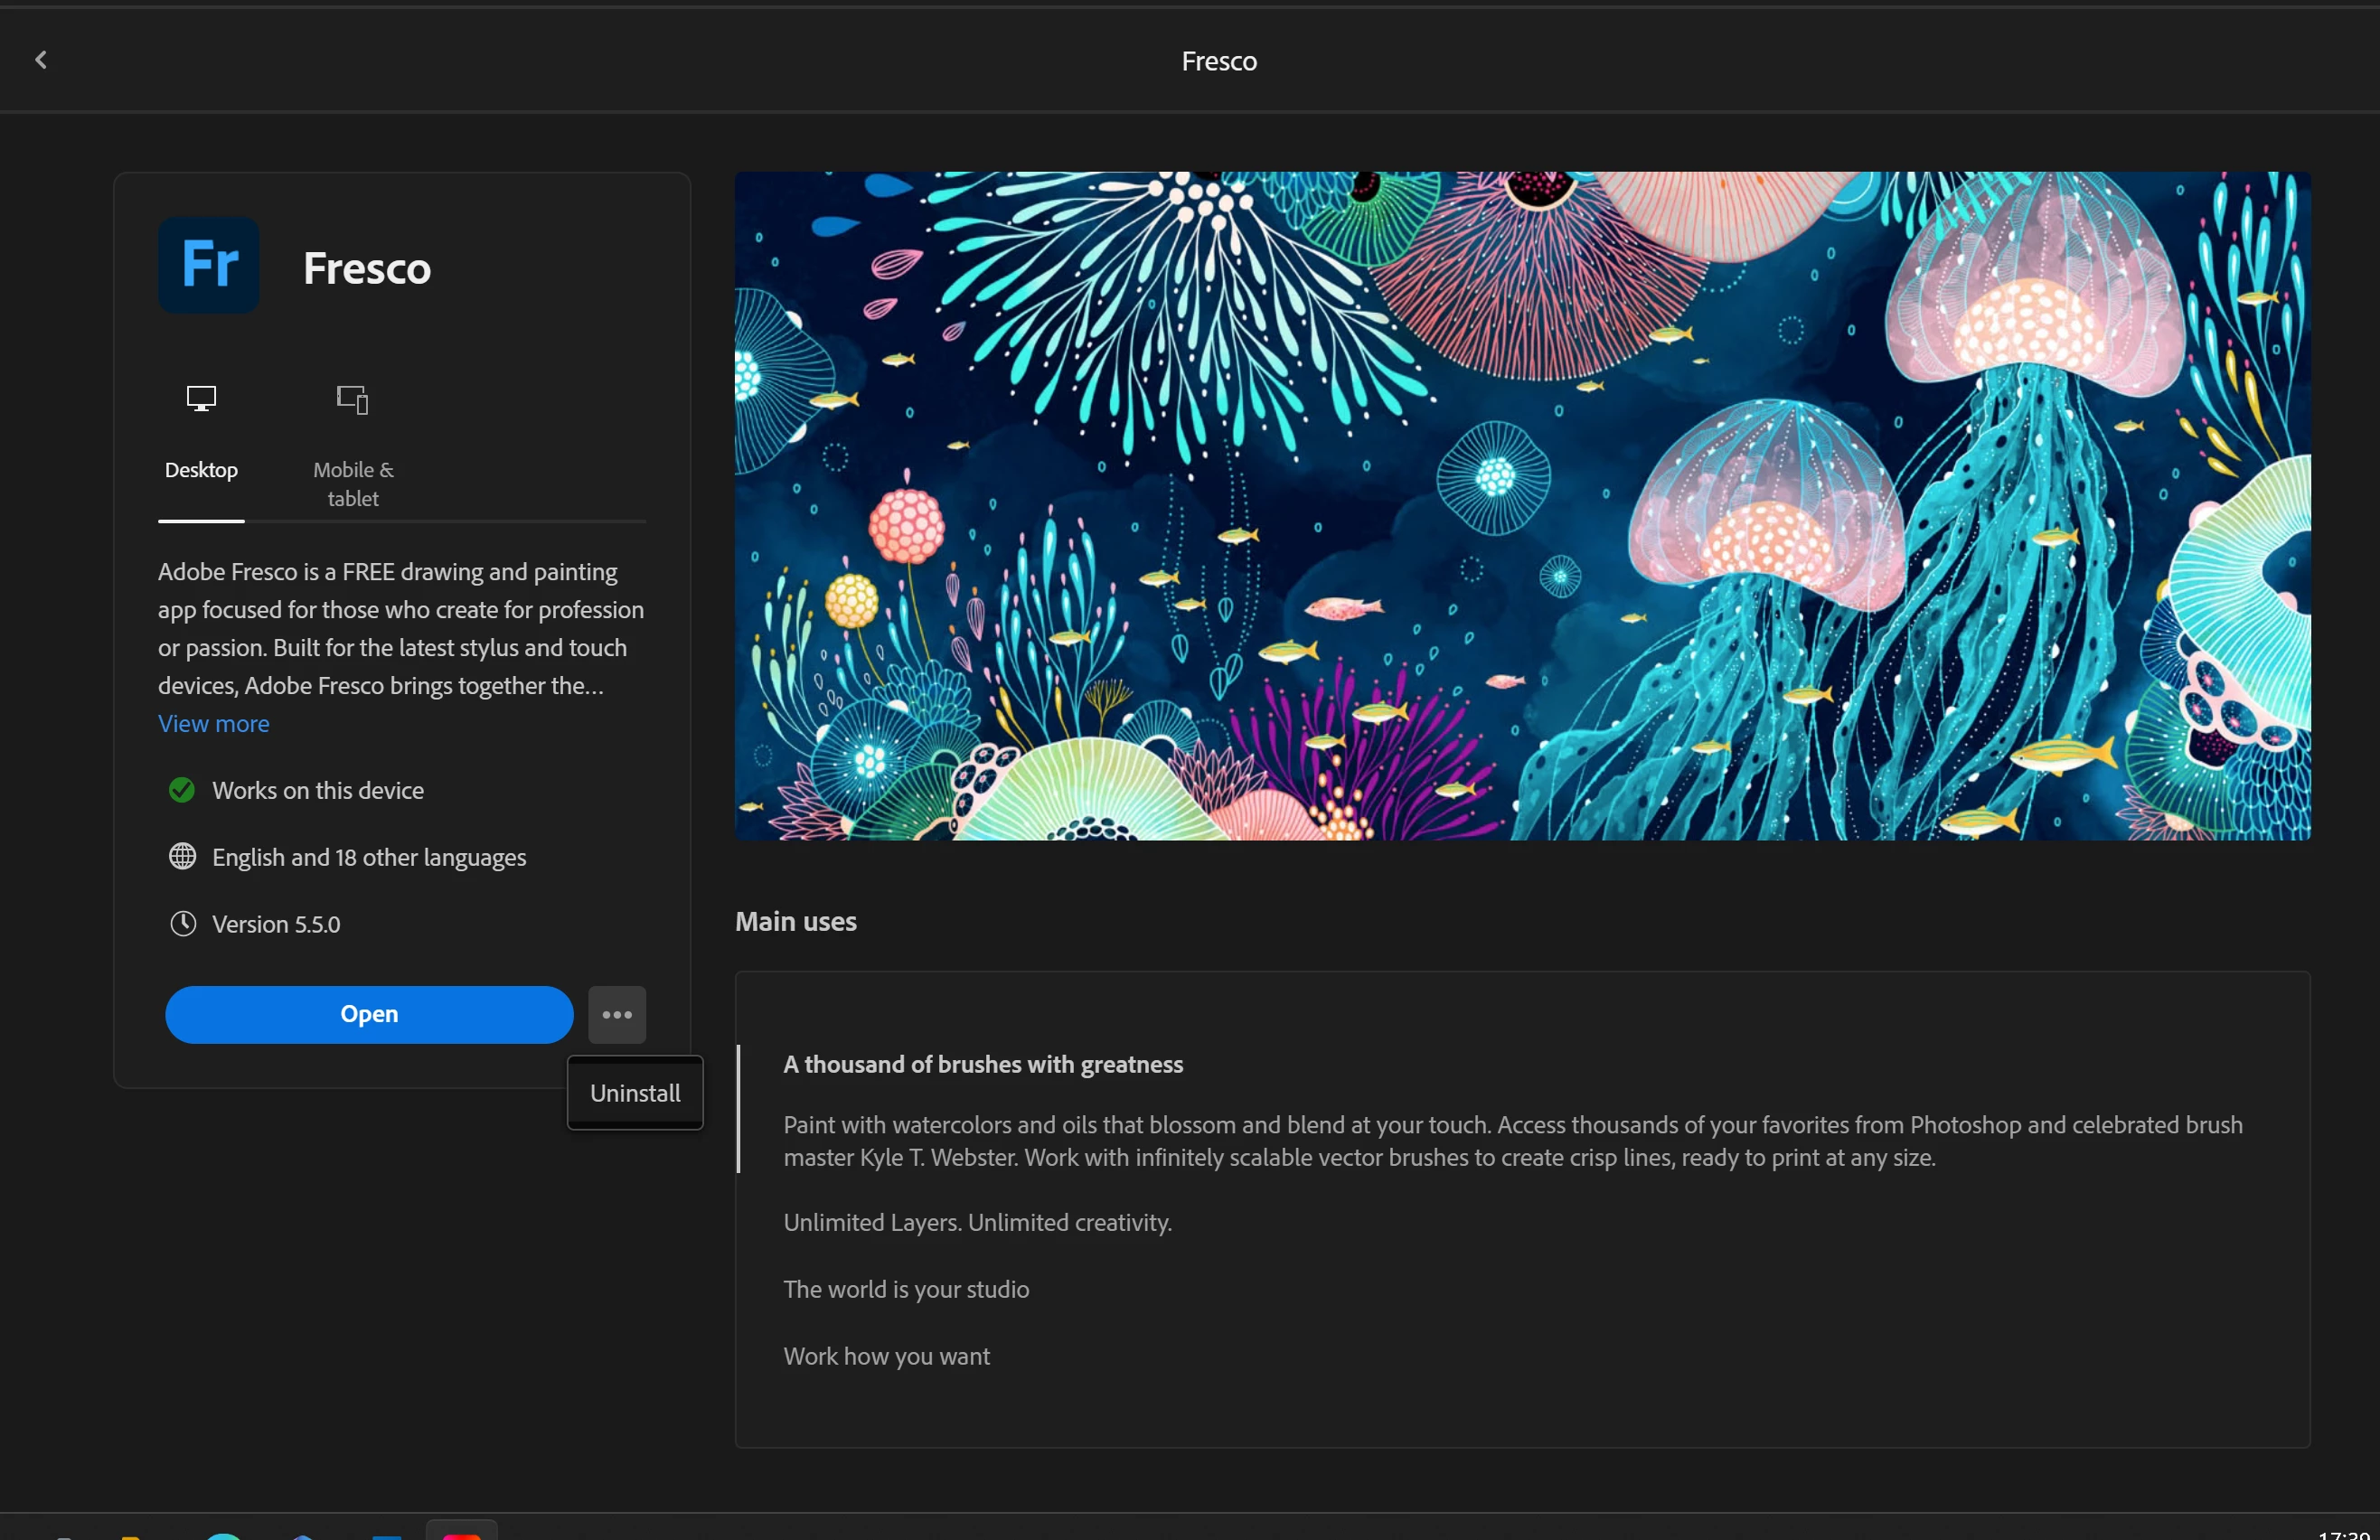Click the View more link
2380x1540 pixels.
213,723
